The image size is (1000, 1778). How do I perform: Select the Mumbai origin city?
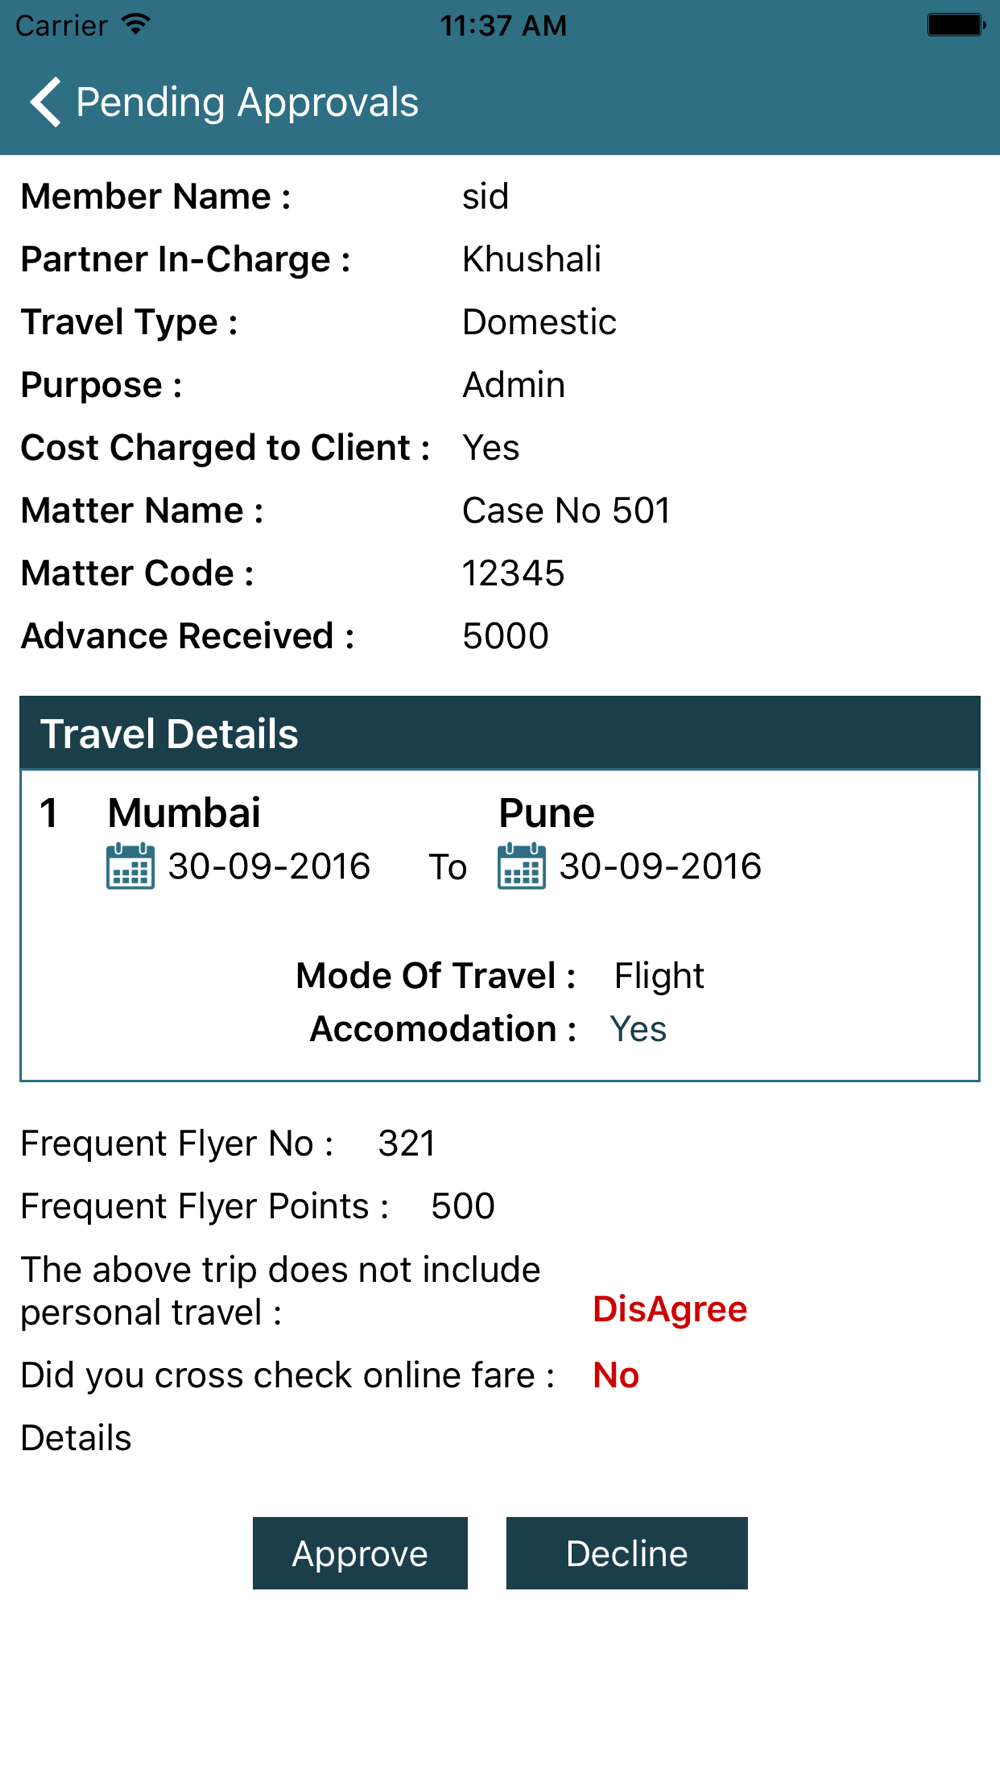click(x=184, y=813)
